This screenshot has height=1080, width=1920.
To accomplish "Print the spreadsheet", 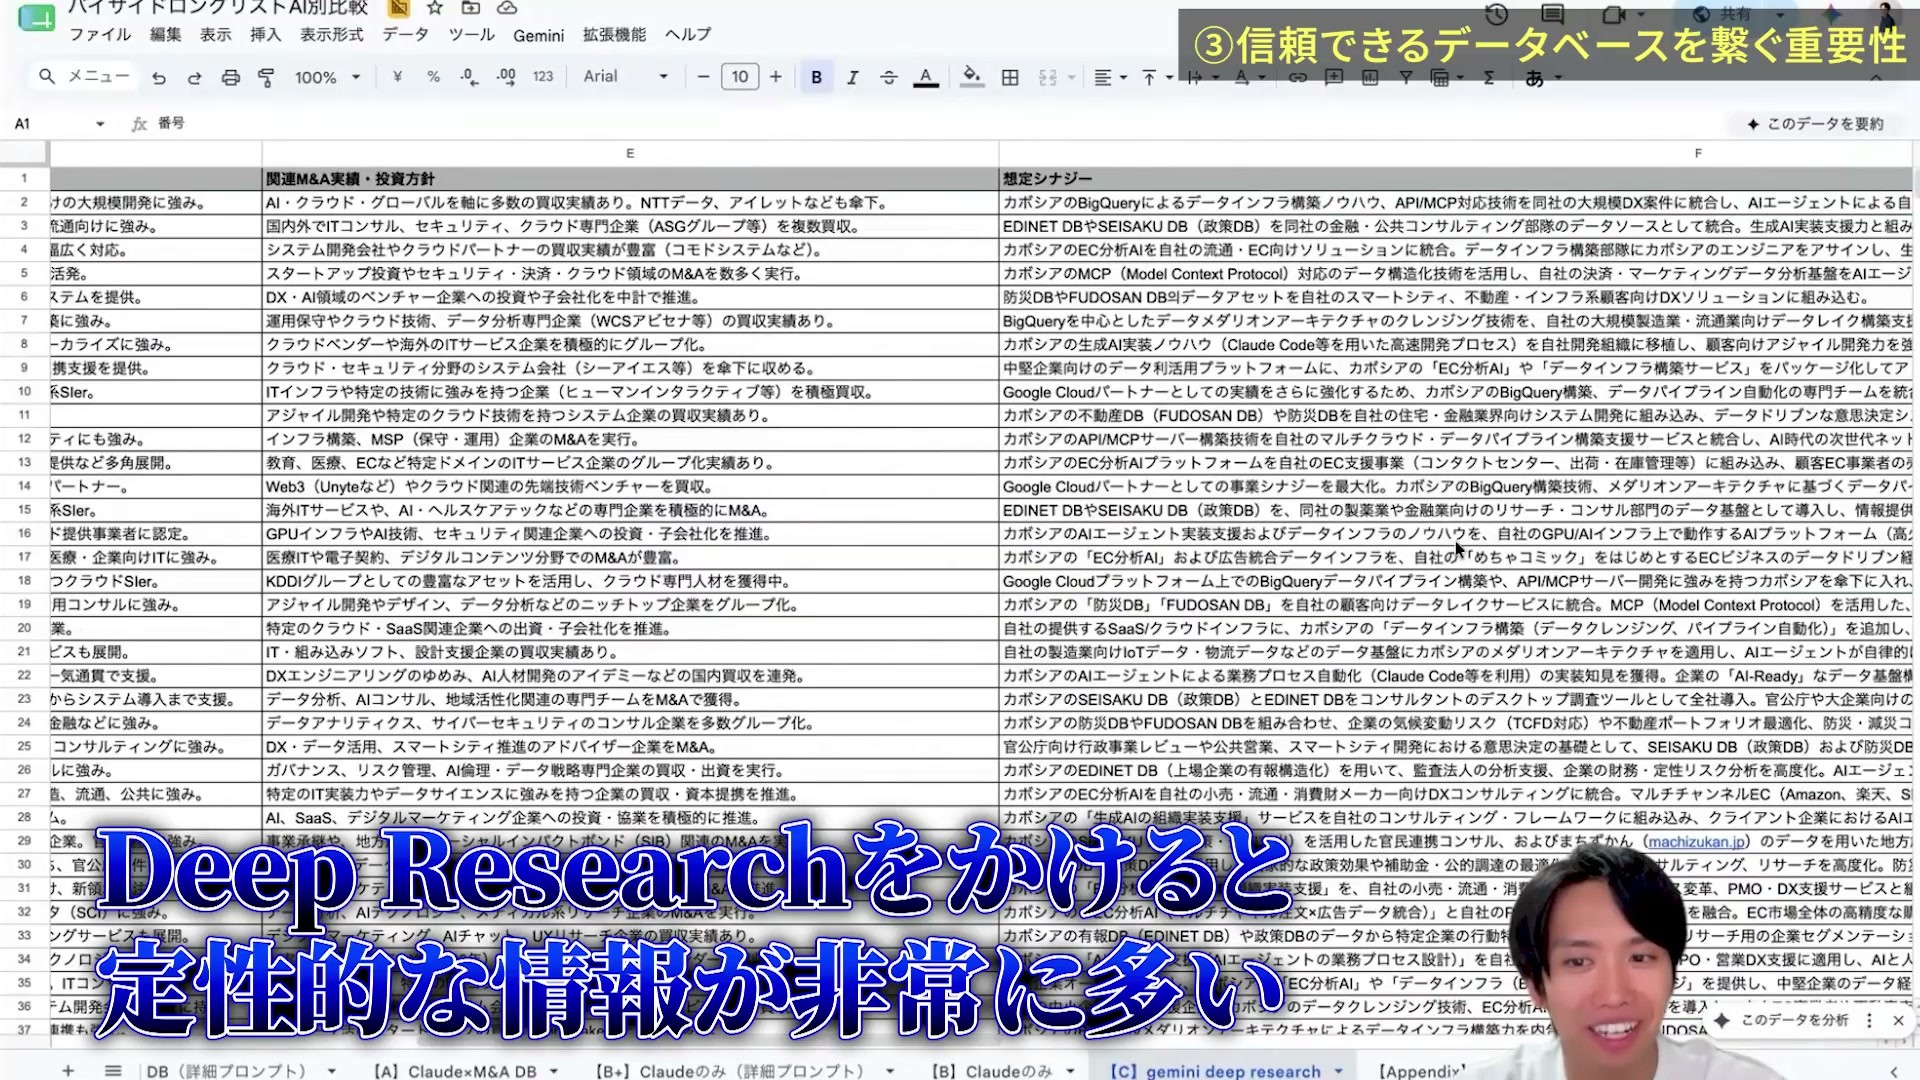I will click(231, 77).
